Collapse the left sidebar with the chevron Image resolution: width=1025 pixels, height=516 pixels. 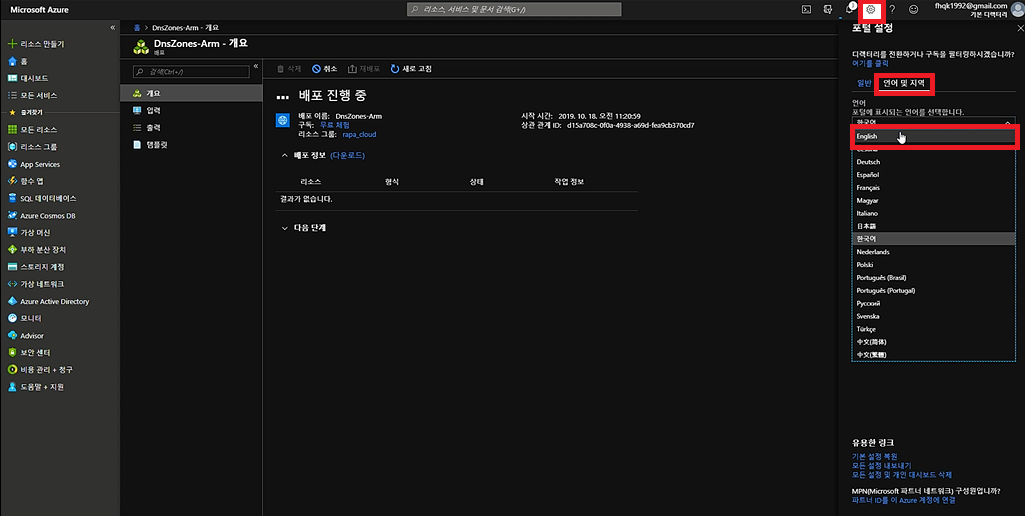tap(112, 27)
